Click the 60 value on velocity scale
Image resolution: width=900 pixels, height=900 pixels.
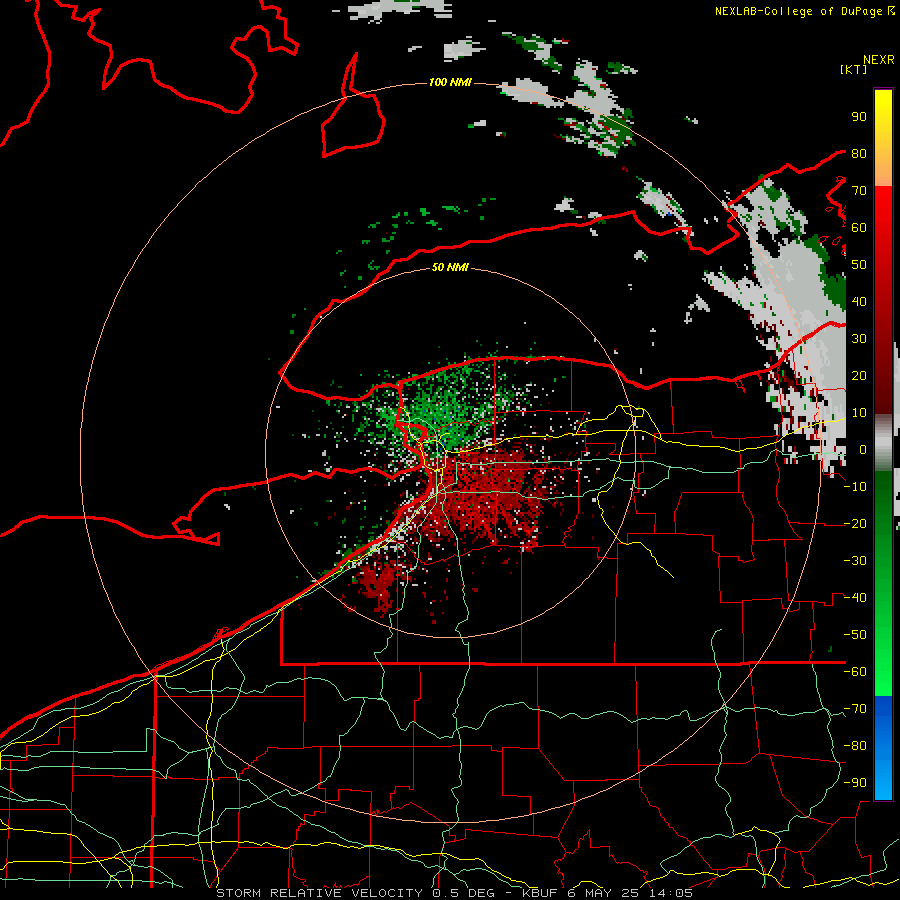(859, 228)
